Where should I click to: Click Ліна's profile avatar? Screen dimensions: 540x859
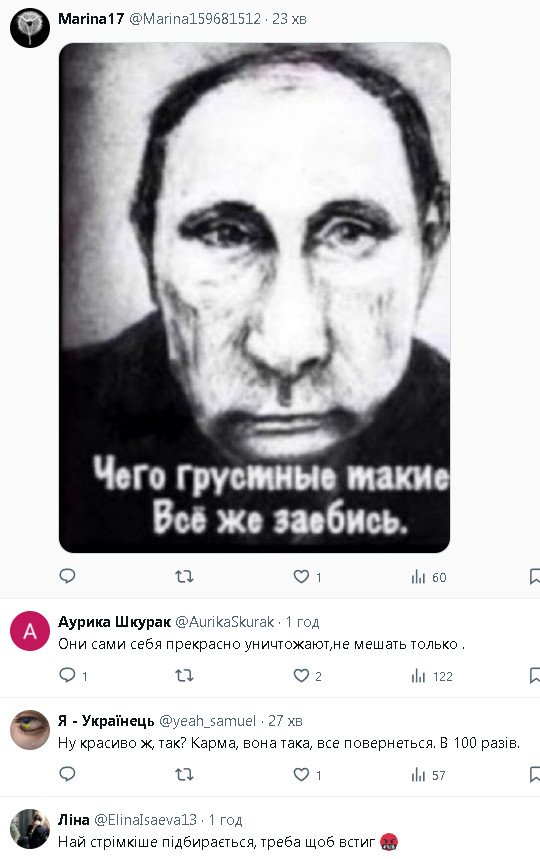(30, 829)
